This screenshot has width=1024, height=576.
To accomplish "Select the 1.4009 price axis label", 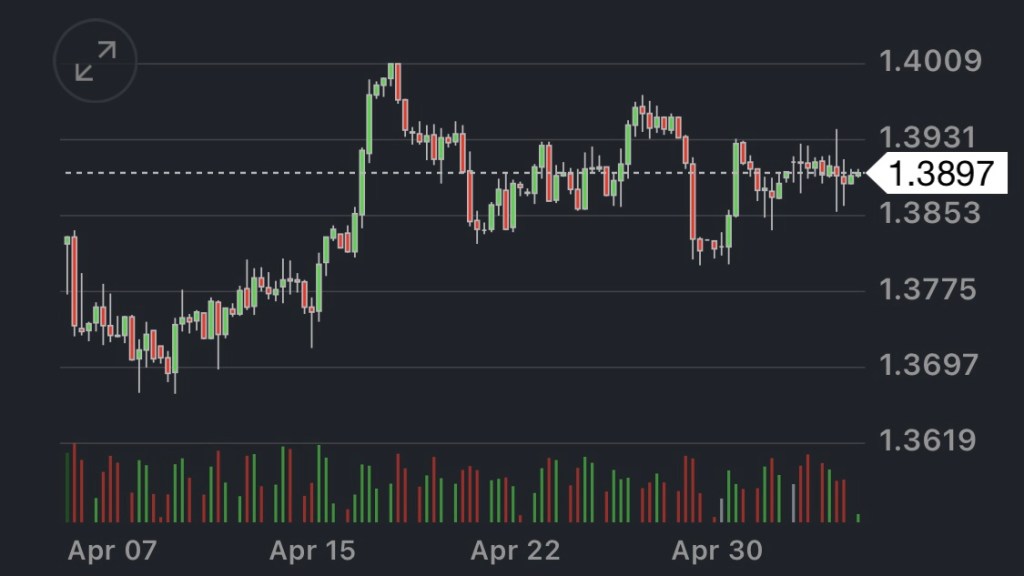I will pyautogui.click(x=930, y=63).
